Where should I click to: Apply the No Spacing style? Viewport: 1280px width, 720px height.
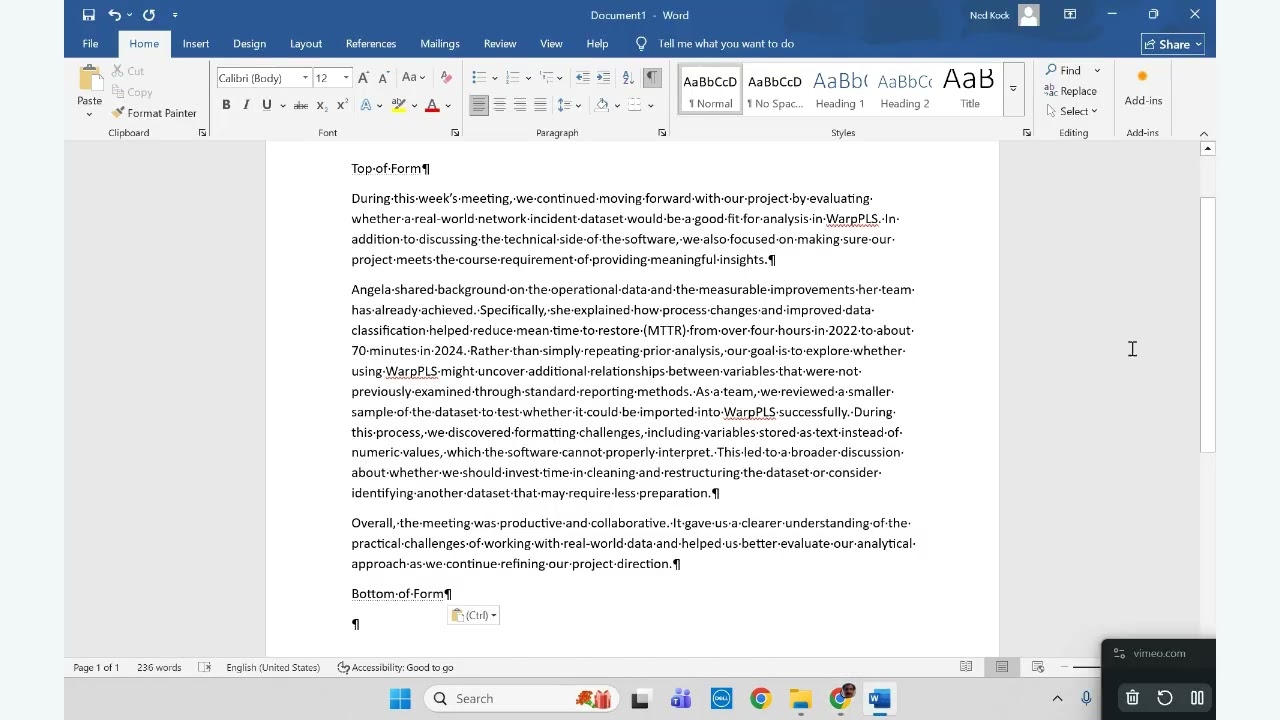[x=775, y=89]
